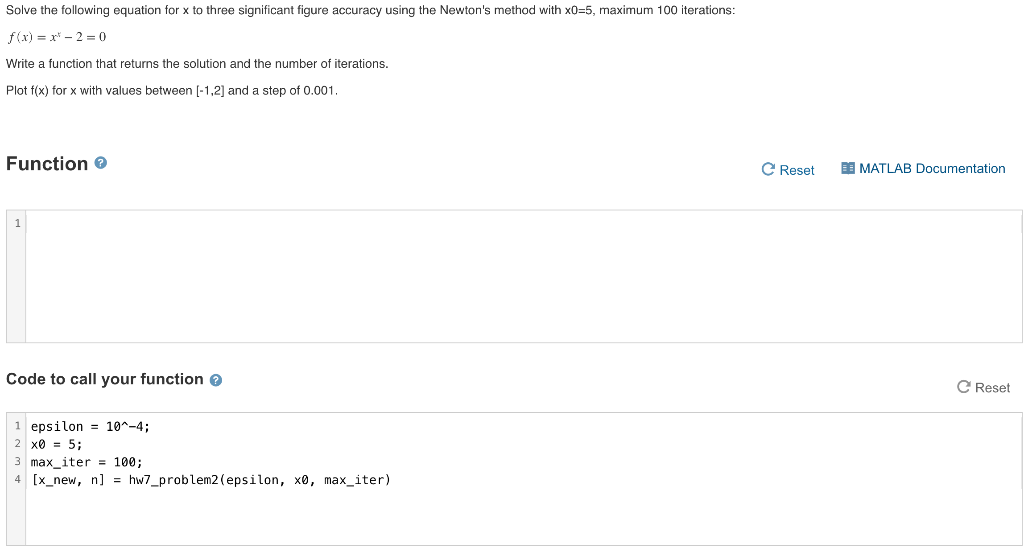Click the circular arrow icon of the lower Reset
The image size is (1024, 548).
[x=963, y=387]
